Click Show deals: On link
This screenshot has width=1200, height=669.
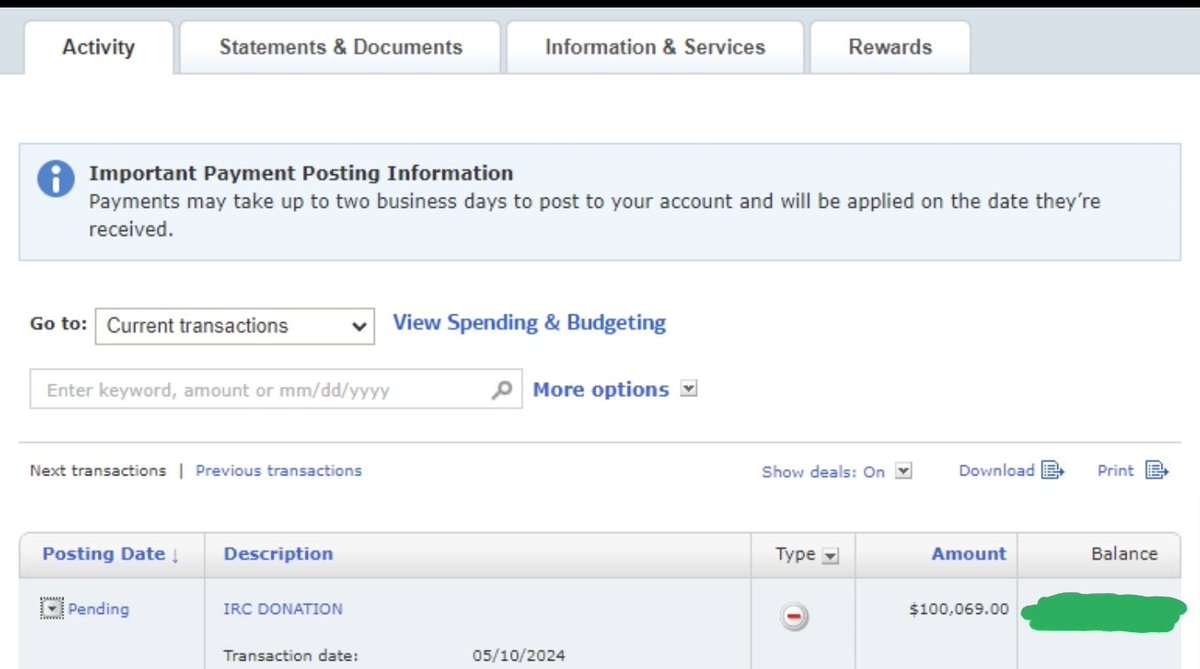tap(823, 472)
